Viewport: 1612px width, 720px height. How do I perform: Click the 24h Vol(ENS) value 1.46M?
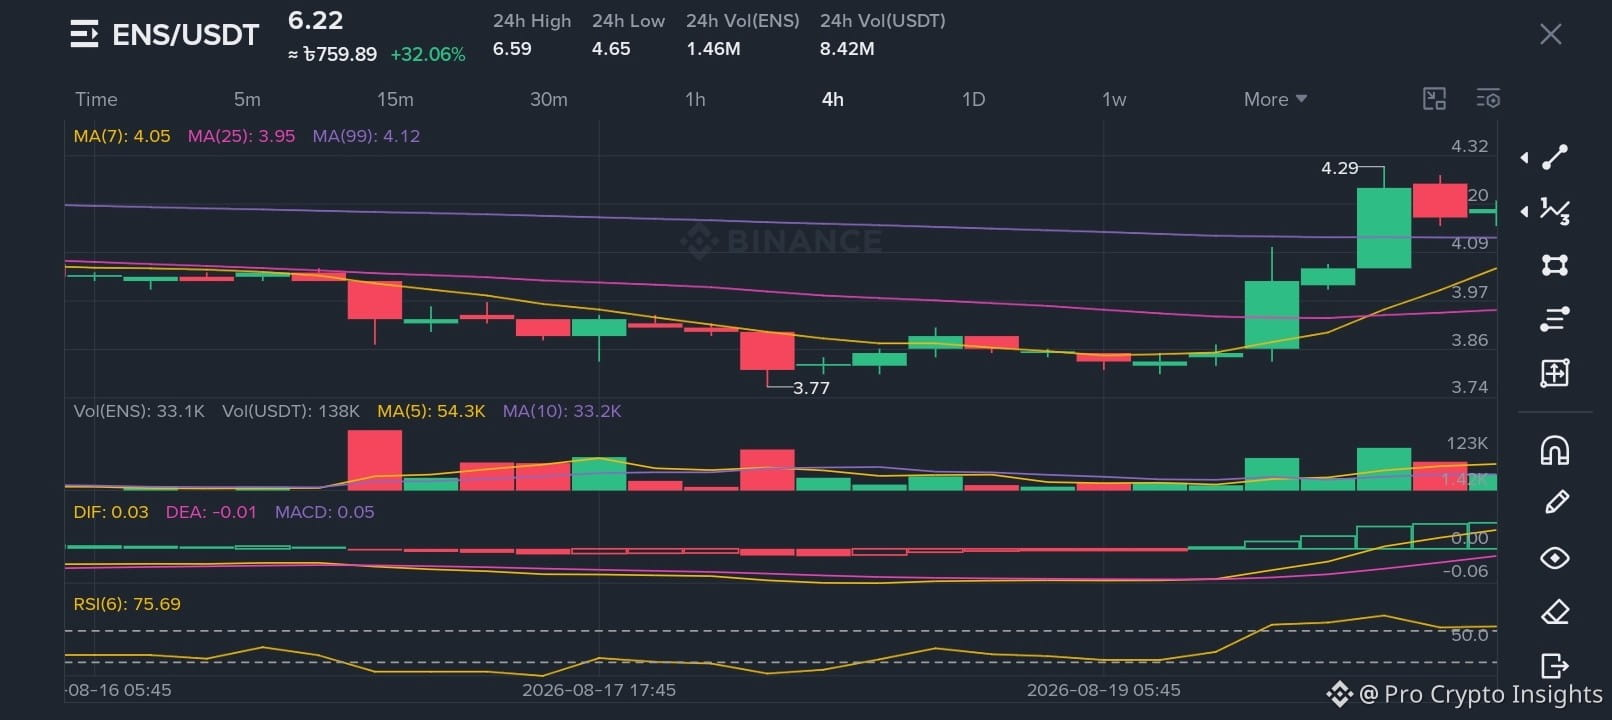point(713,48)
